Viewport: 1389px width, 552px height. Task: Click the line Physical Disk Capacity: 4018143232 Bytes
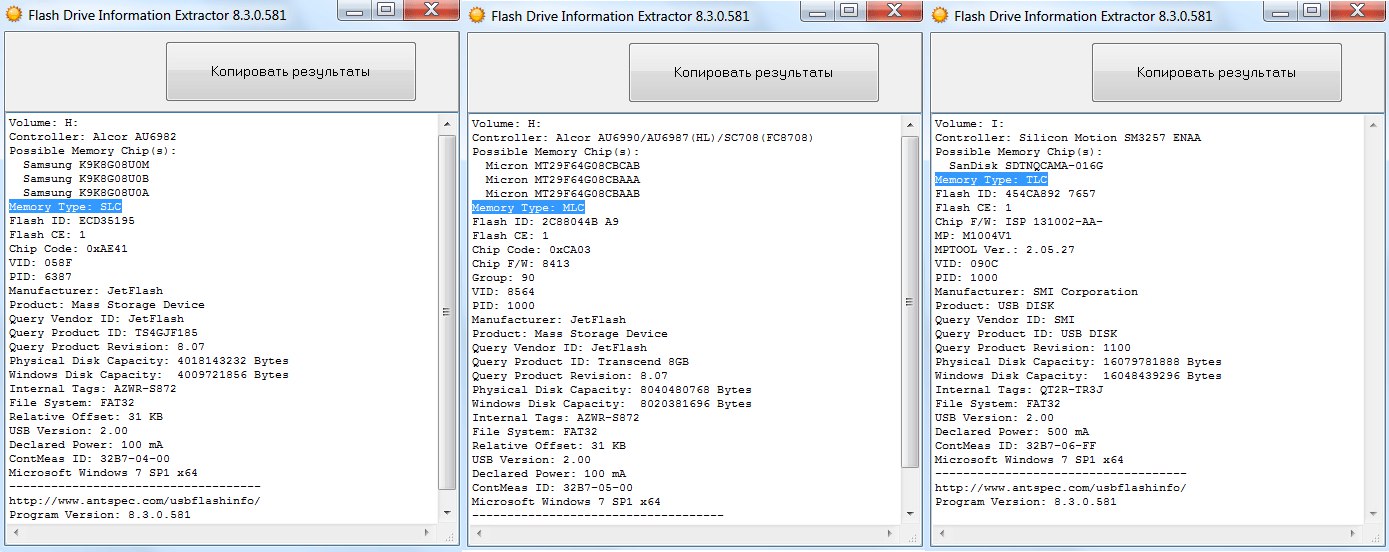[x=148, y=360]
